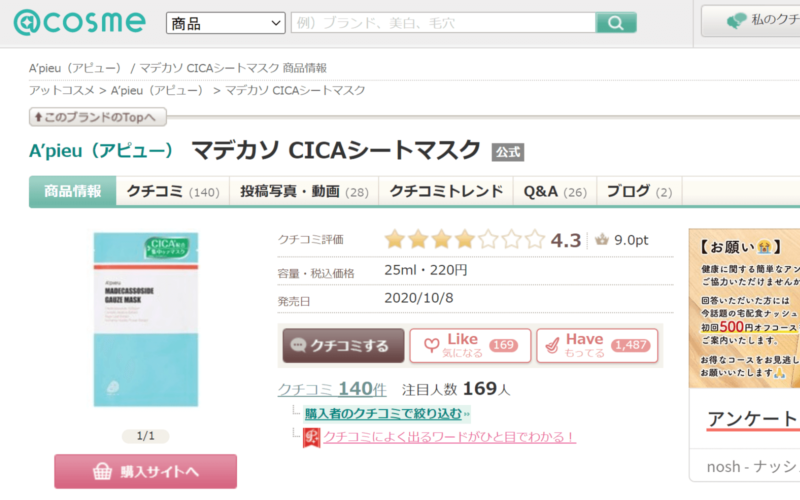
Task: Focus the brand search input field
Action: (443, 23)
